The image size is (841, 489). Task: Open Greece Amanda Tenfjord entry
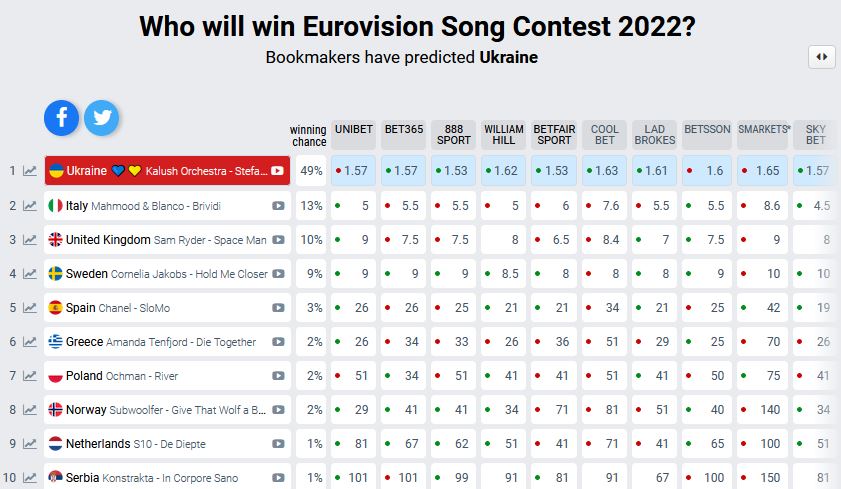click(160, 342)
